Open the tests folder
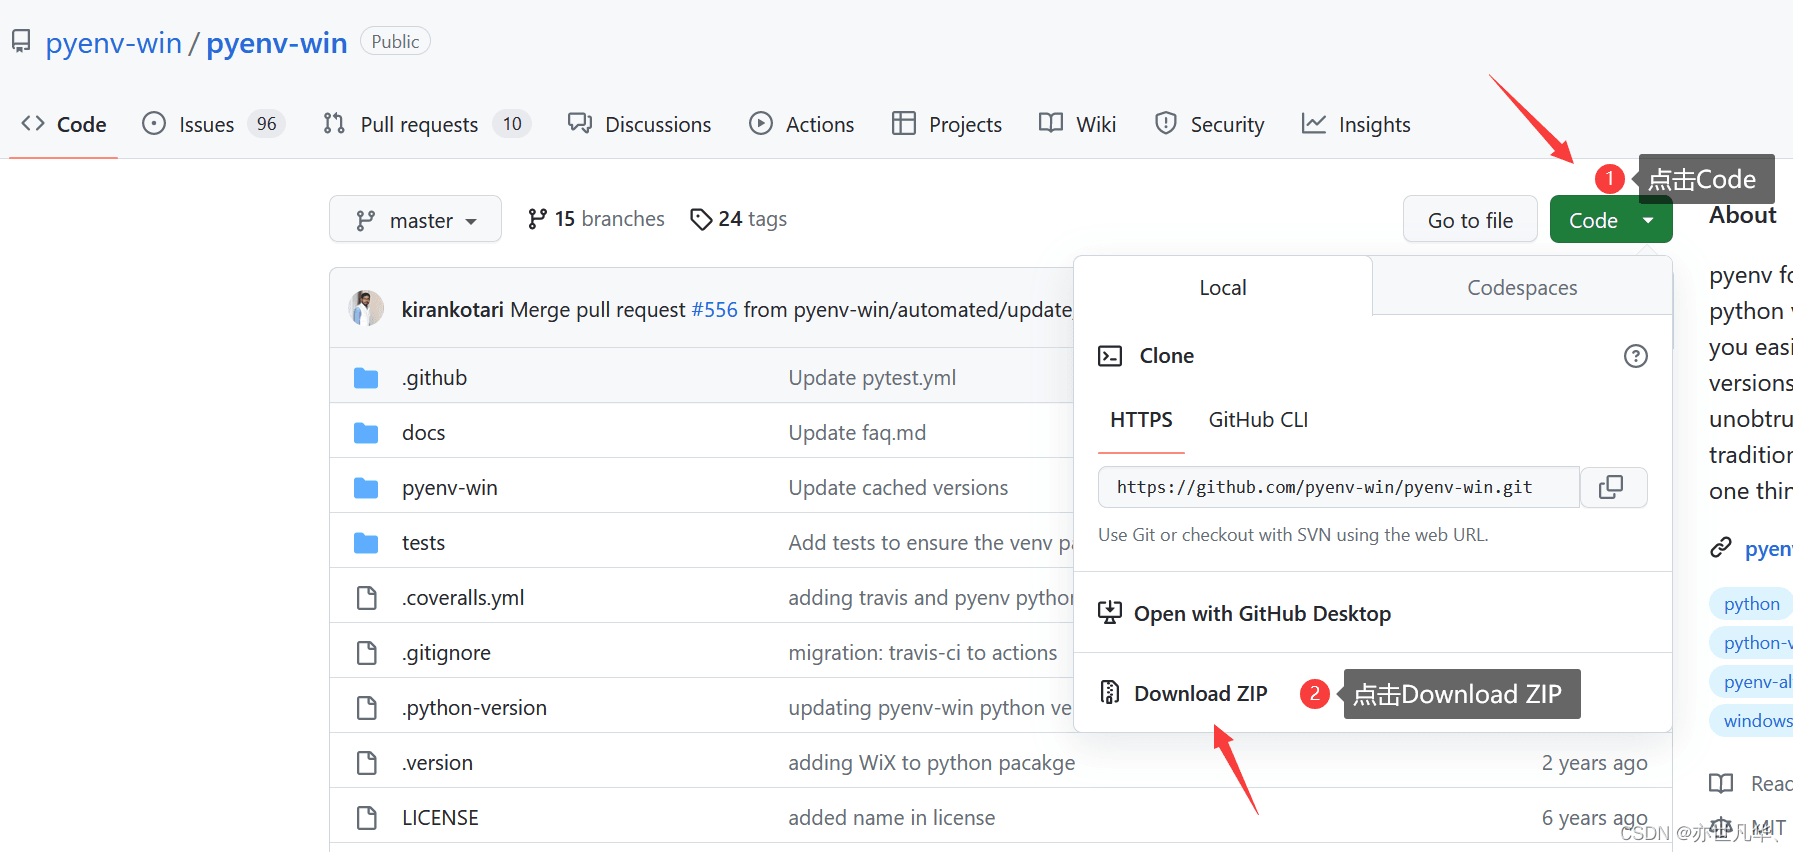This screenshot has width=1793, height=852. point(424,543)
